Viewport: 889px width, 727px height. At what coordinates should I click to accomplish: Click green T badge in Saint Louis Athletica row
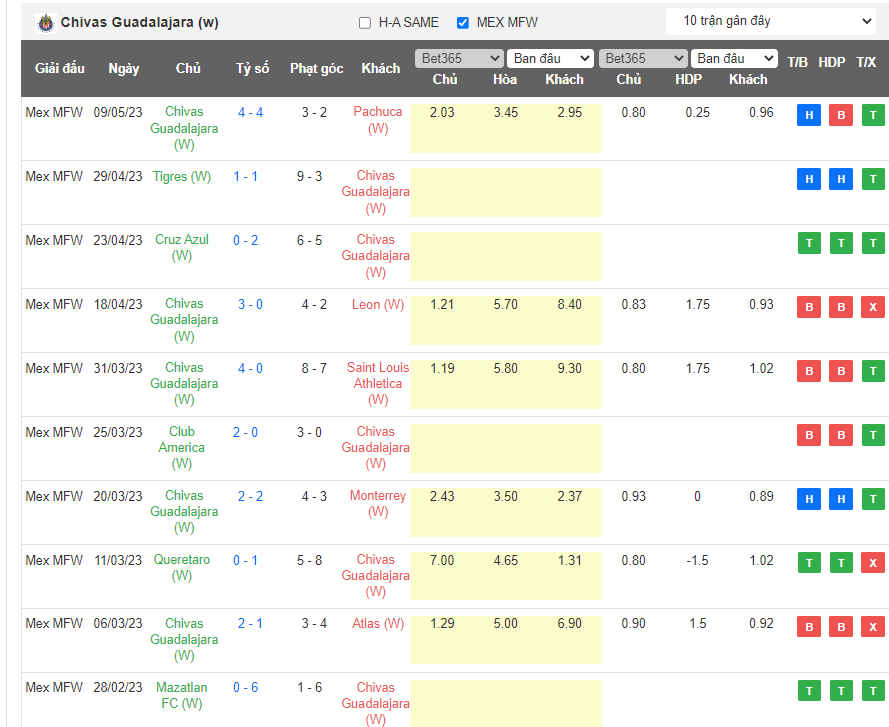coord(873,371)
